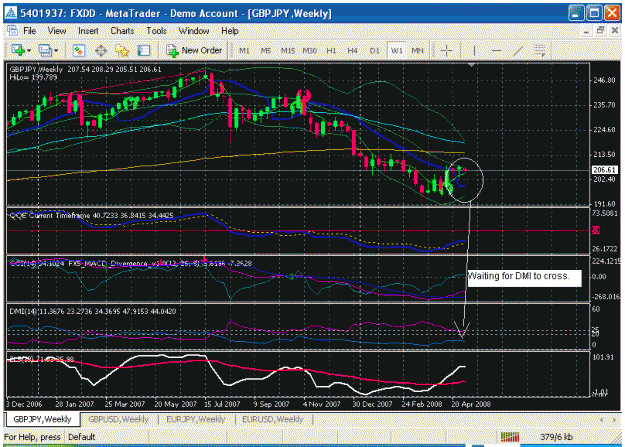The image size is (625, 447).
Task: Select the Crosshair cursor tool
Action: click(x=446, y=50)
